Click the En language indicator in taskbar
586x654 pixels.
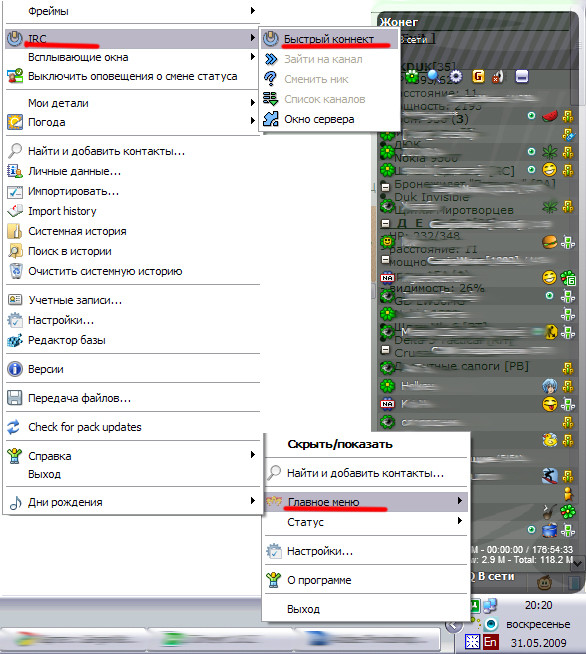[x=490, y=641]
